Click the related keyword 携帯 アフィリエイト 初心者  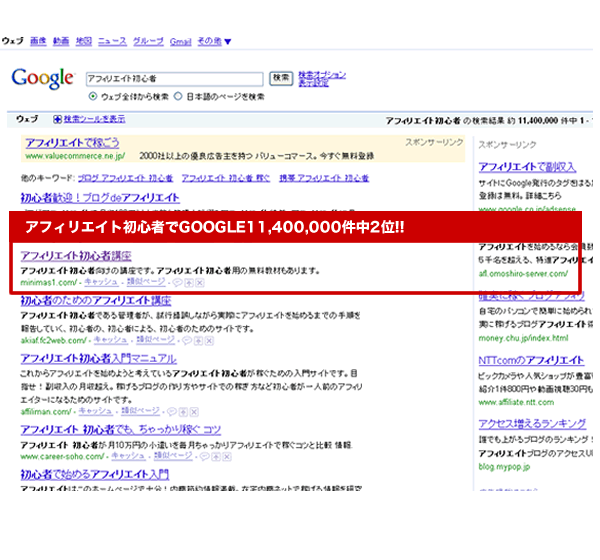click(x=324, y=178)
